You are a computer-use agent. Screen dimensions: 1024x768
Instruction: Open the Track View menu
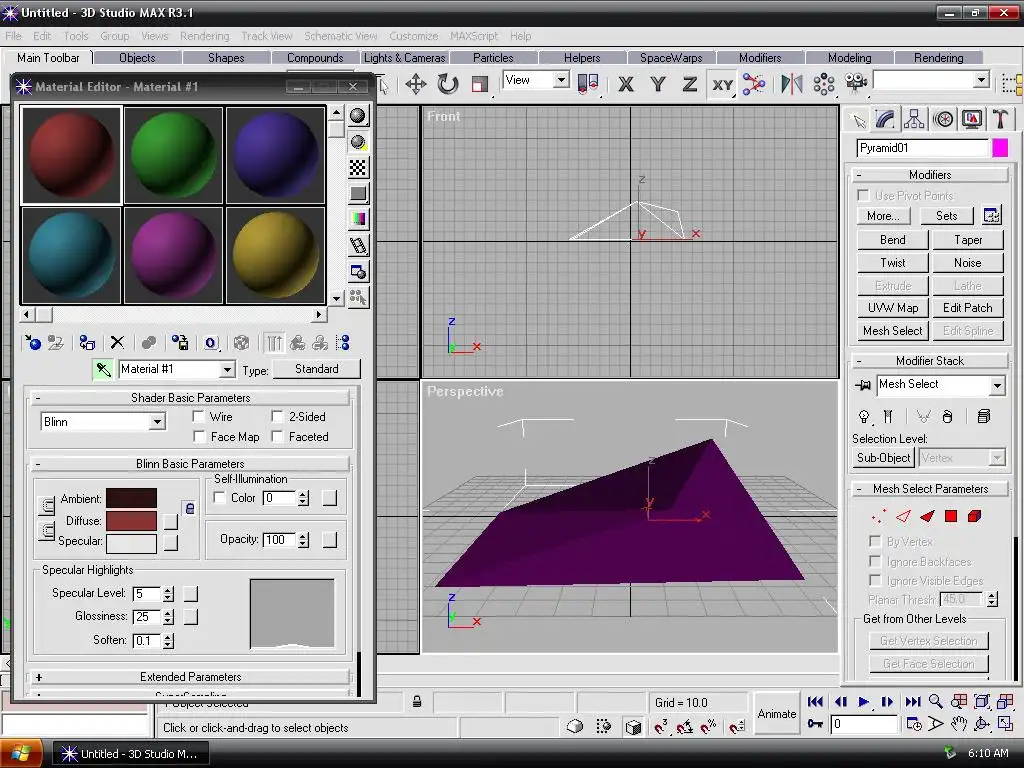(266, 36)
